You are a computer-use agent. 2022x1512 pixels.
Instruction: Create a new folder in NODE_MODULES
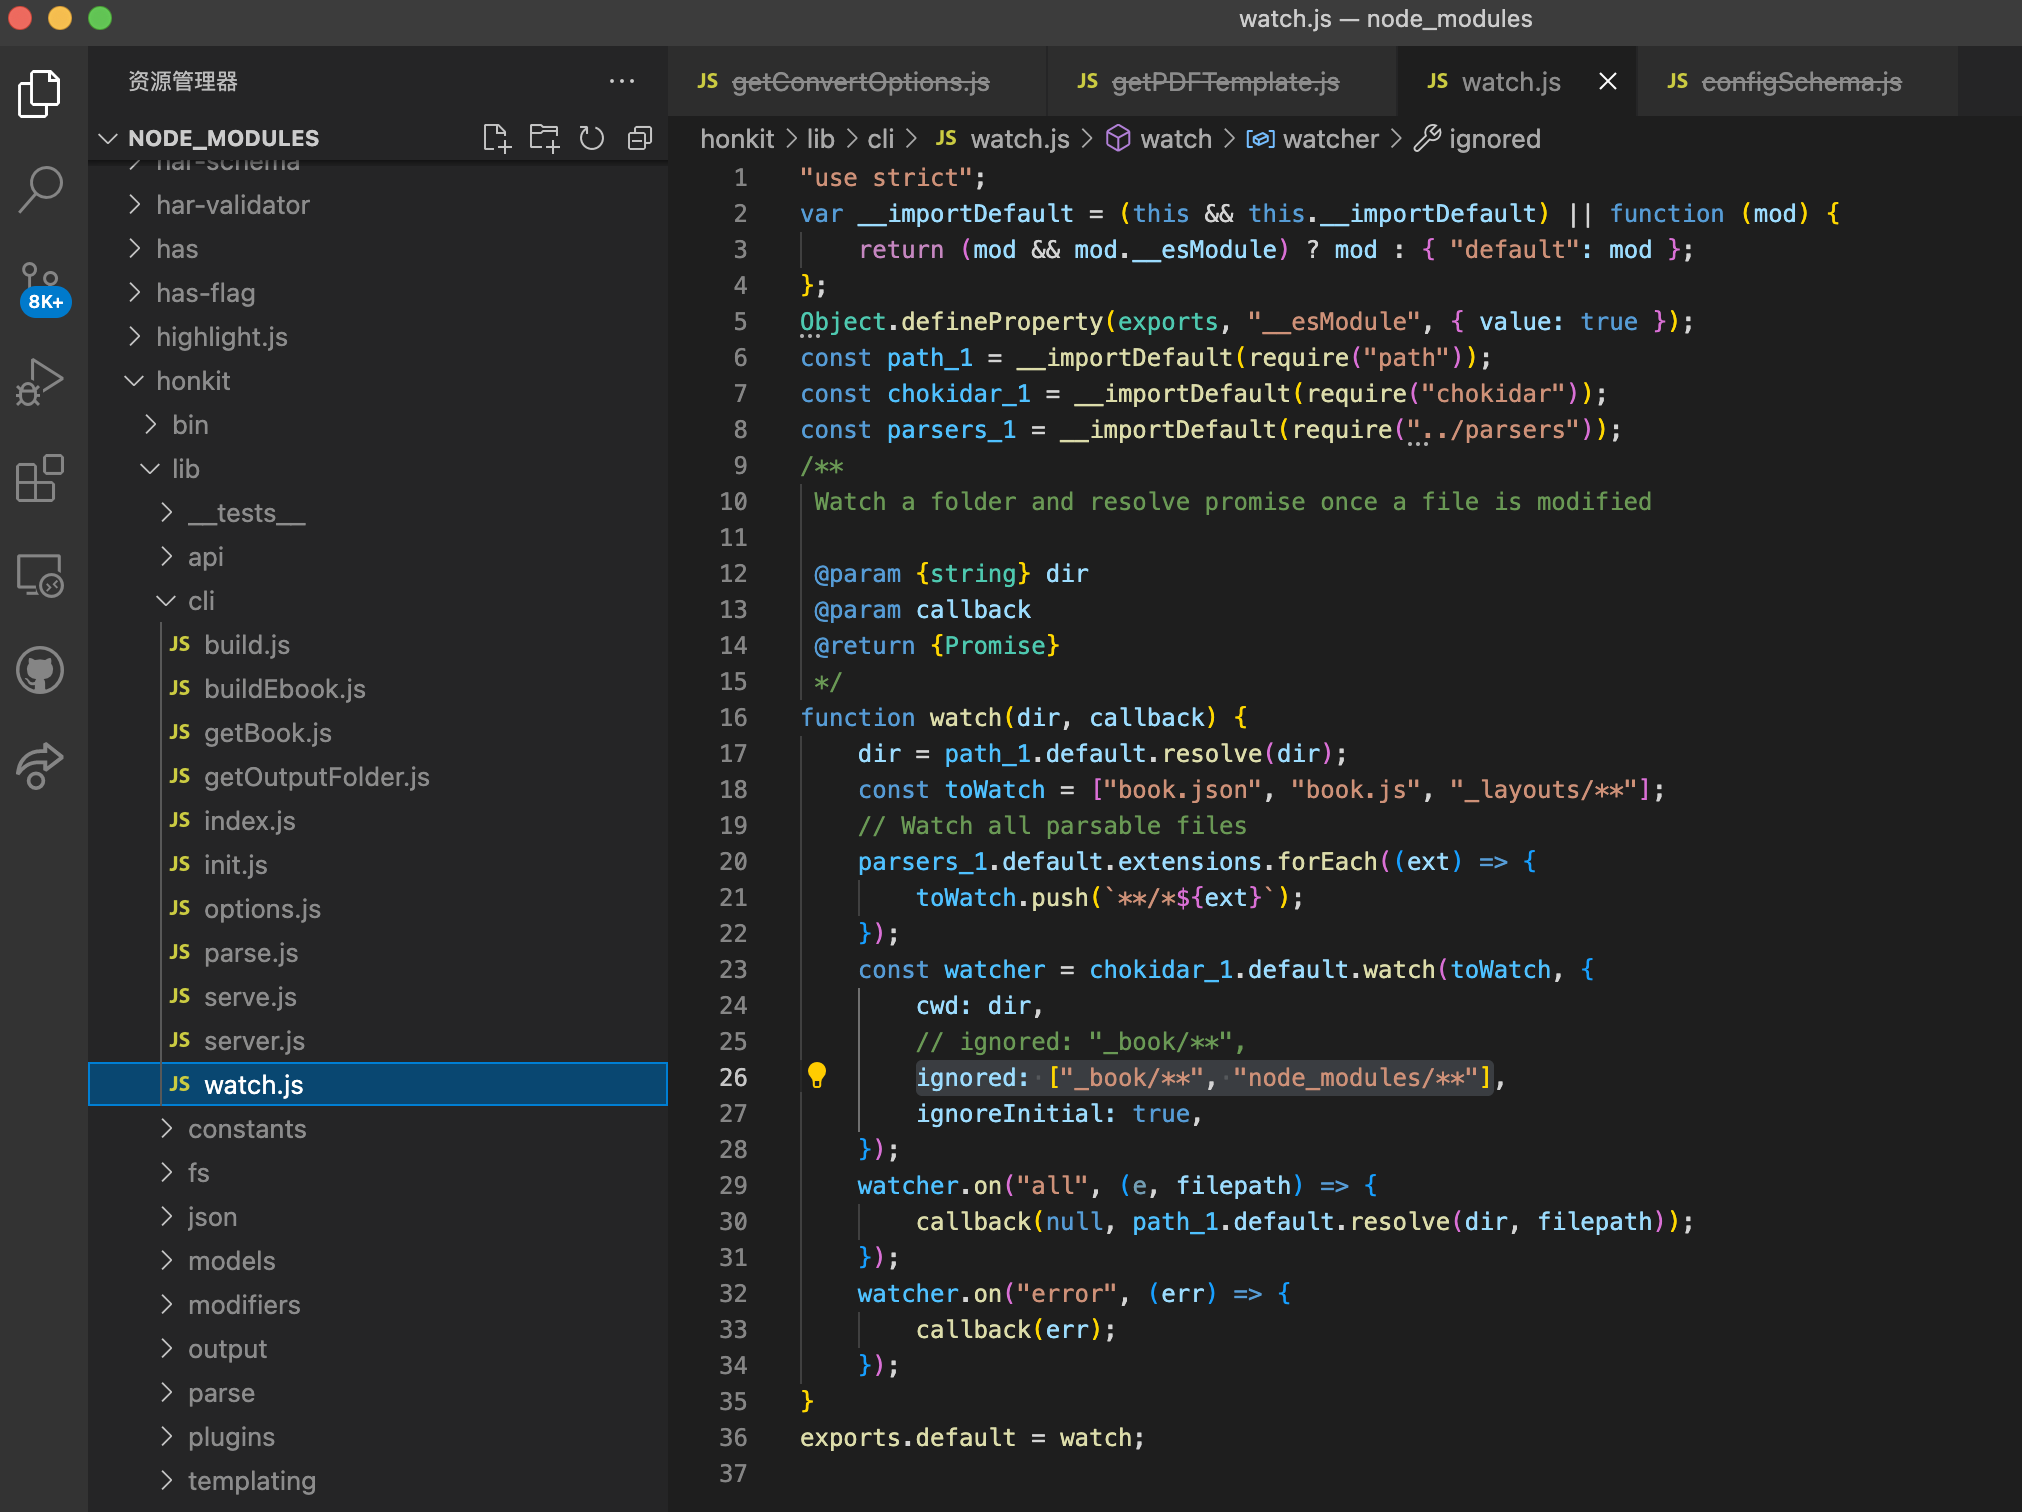(544, 138)
